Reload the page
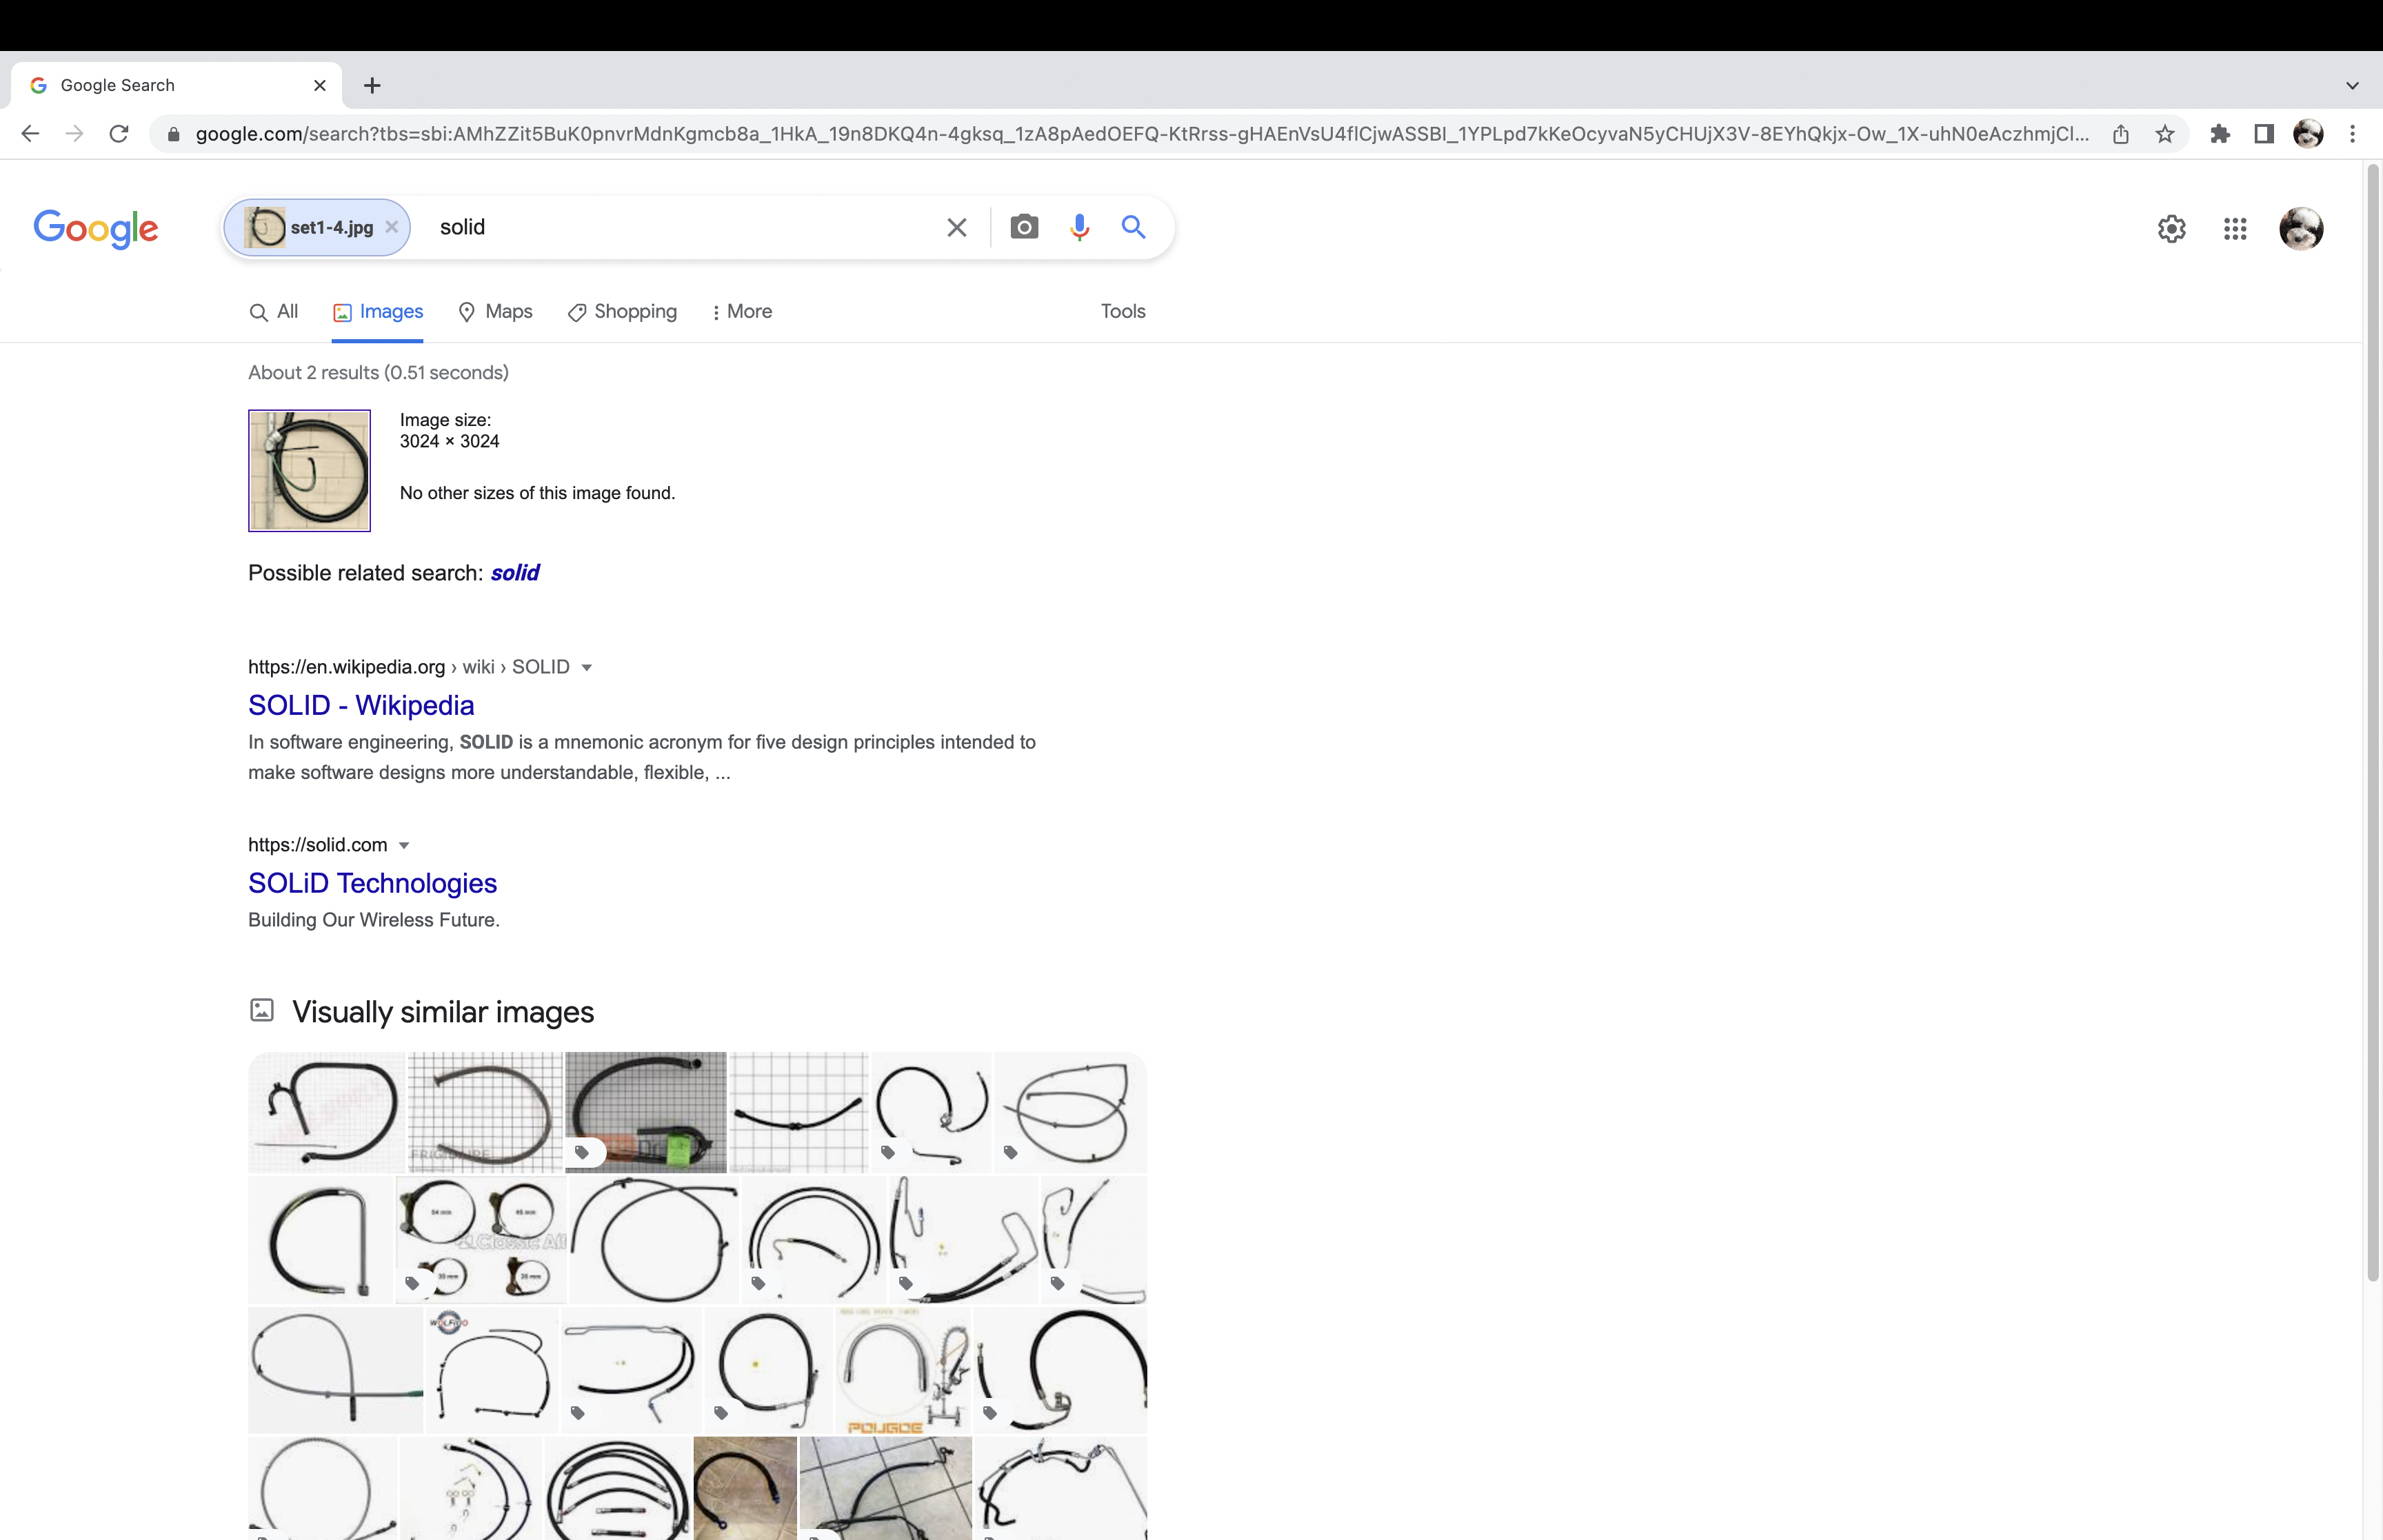Viewport: 2383px width, 1540px height. (x=119, y=134)
